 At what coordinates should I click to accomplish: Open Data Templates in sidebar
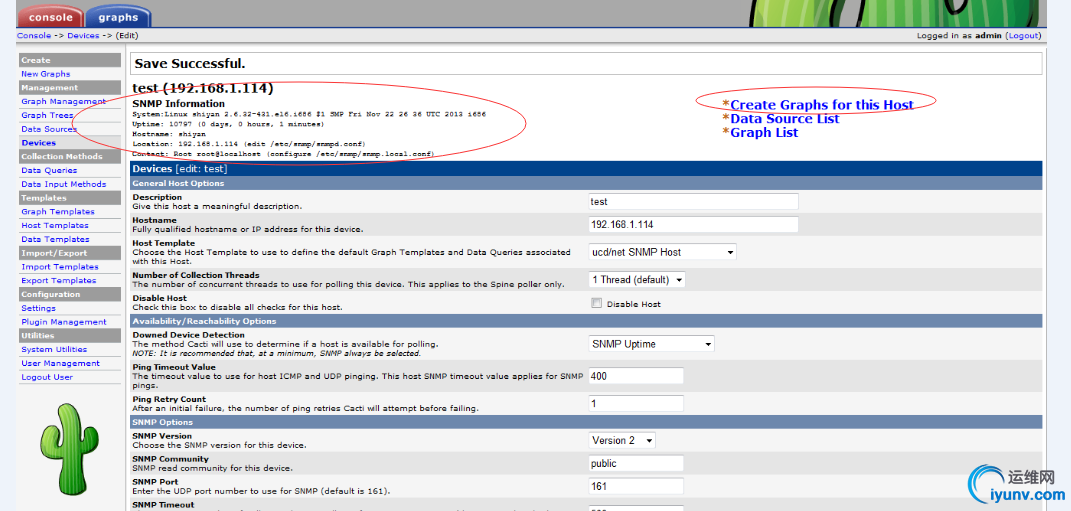coord(55,239)
